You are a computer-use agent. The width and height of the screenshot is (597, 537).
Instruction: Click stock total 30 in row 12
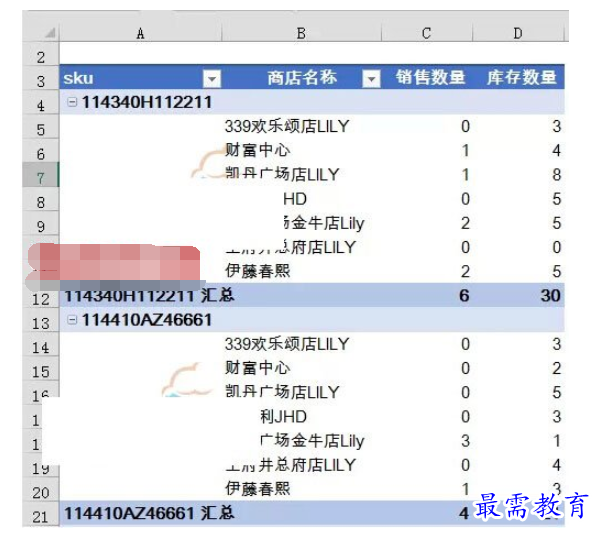[x=551, y=296]
